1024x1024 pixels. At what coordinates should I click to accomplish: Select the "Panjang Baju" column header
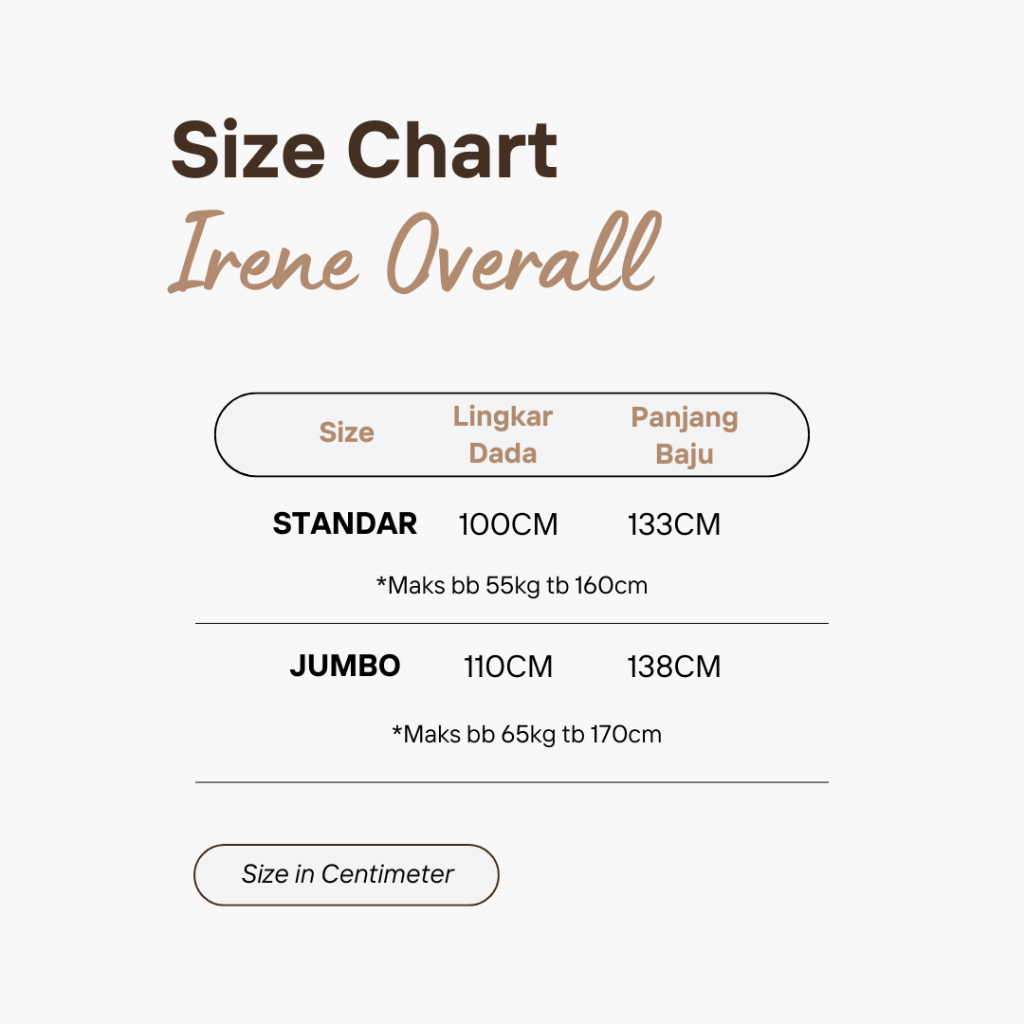pos(684,435)
